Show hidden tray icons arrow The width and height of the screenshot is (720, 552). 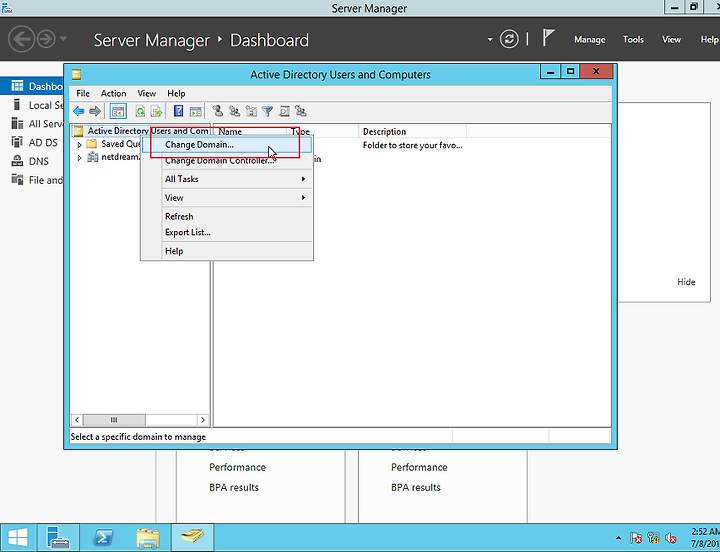619,538
